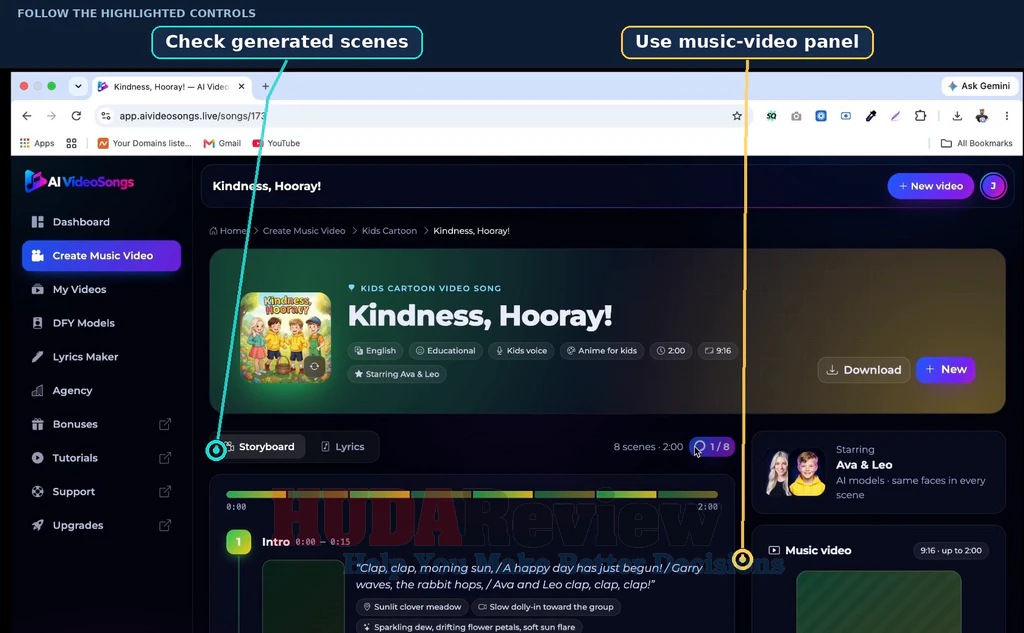Click the address bar URL
Viewport: 1024px width, 633px height.
pyautogui.click(x=192, y=116)
